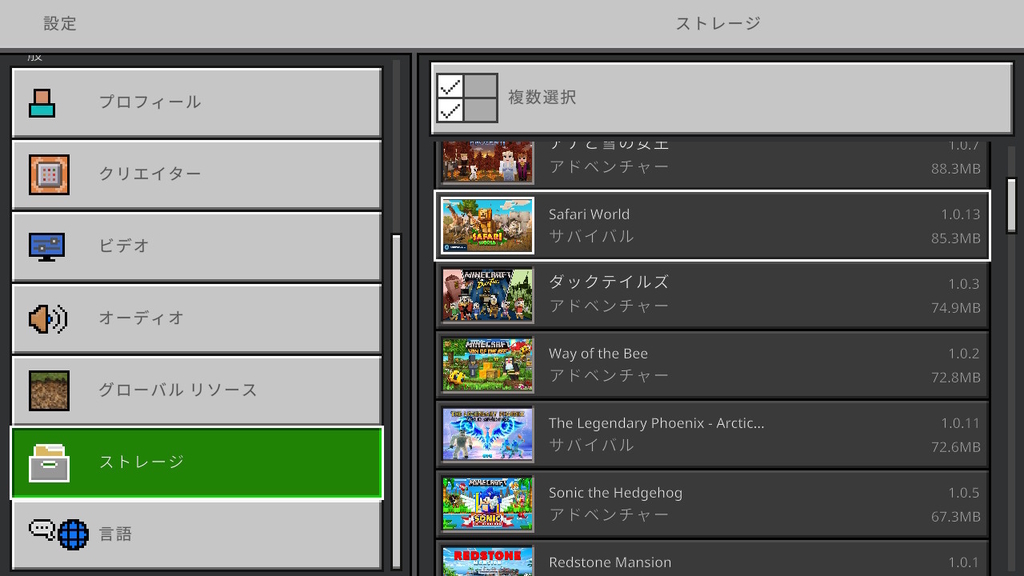Select the Video monitor icon
The image size is (1024, 576).
[x=46, y=247]
